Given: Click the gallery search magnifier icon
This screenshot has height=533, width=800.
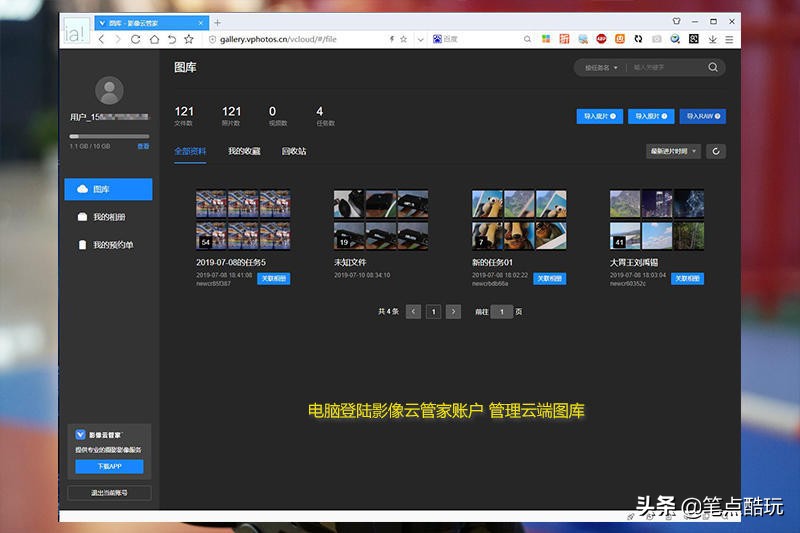Looking at the screenshot, I should (x=713, y=67).
